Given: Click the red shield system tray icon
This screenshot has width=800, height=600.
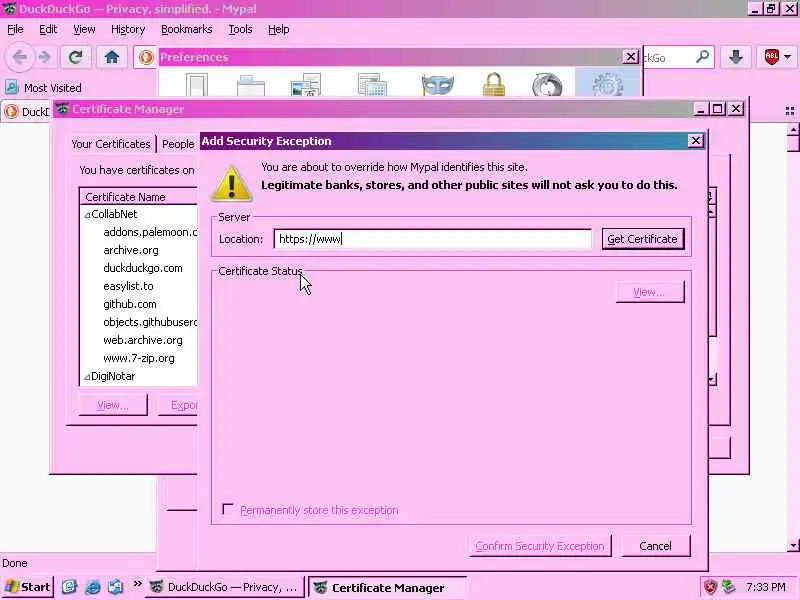Looking at the screenshot, I should pyautogui.click(x=710, y=587).
